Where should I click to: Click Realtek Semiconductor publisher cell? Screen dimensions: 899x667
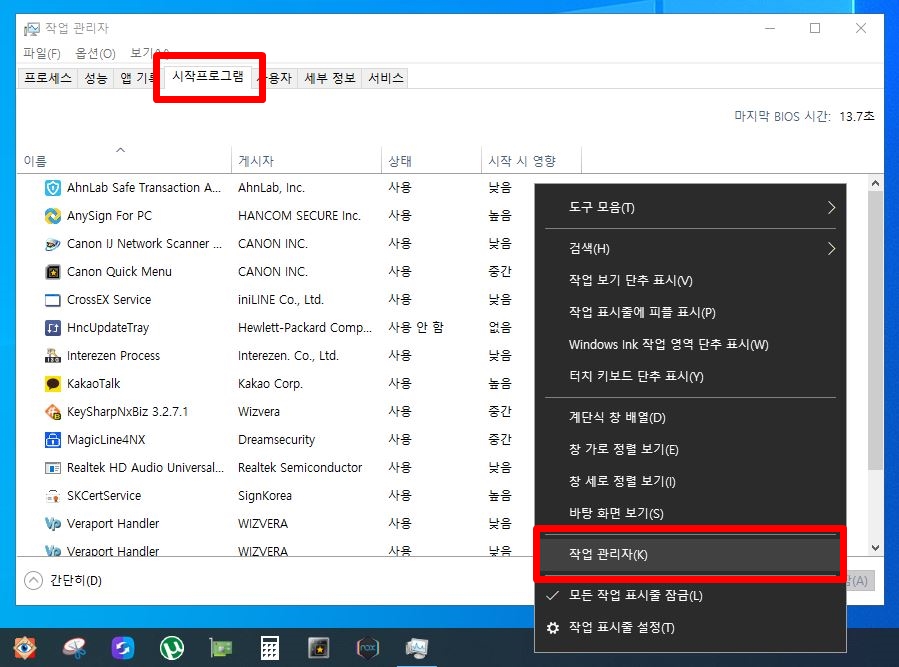(300, 468)
